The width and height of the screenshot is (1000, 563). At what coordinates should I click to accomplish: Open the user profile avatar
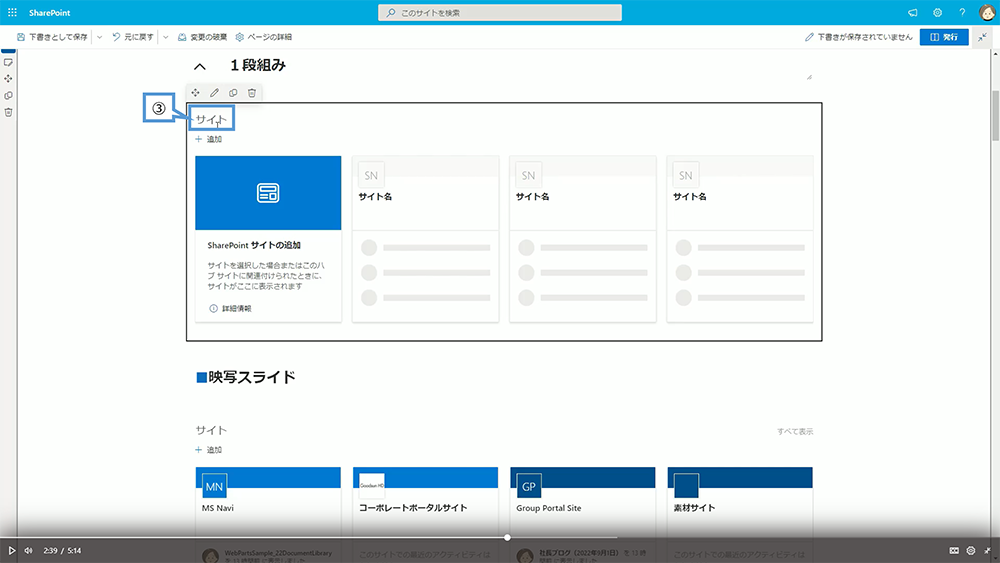coord(987,13)
